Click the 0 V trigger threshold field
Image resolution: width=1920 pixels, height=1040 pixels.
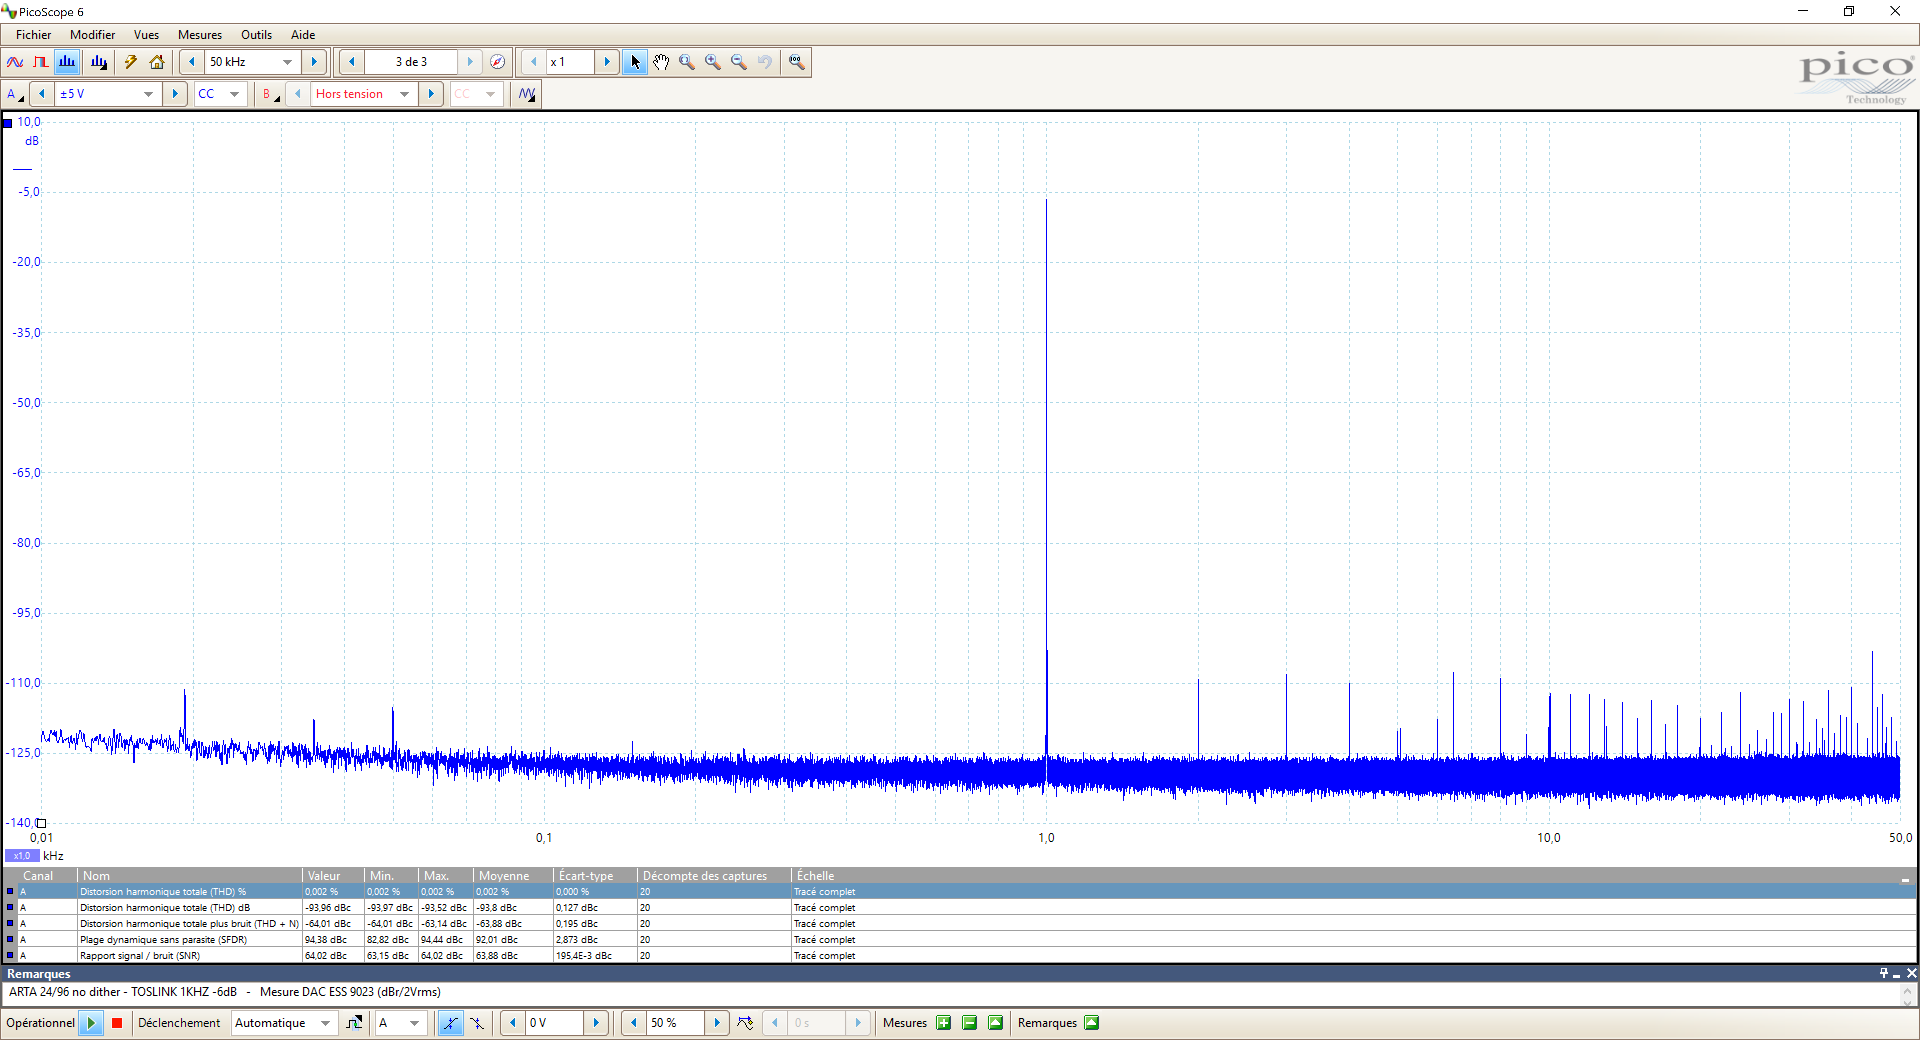point(555,1023)
